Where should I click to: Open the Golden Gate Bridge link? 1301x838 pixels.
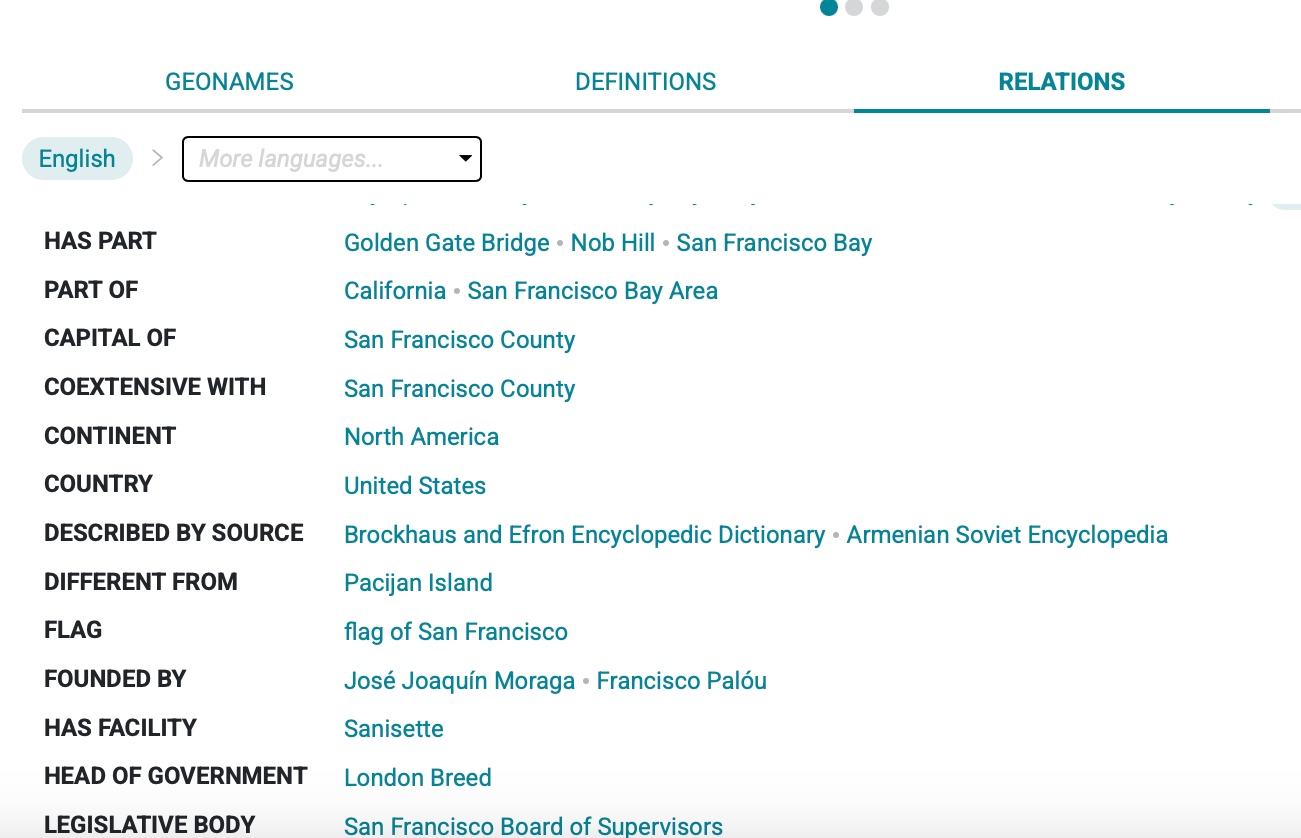click(x=447, y=243)
